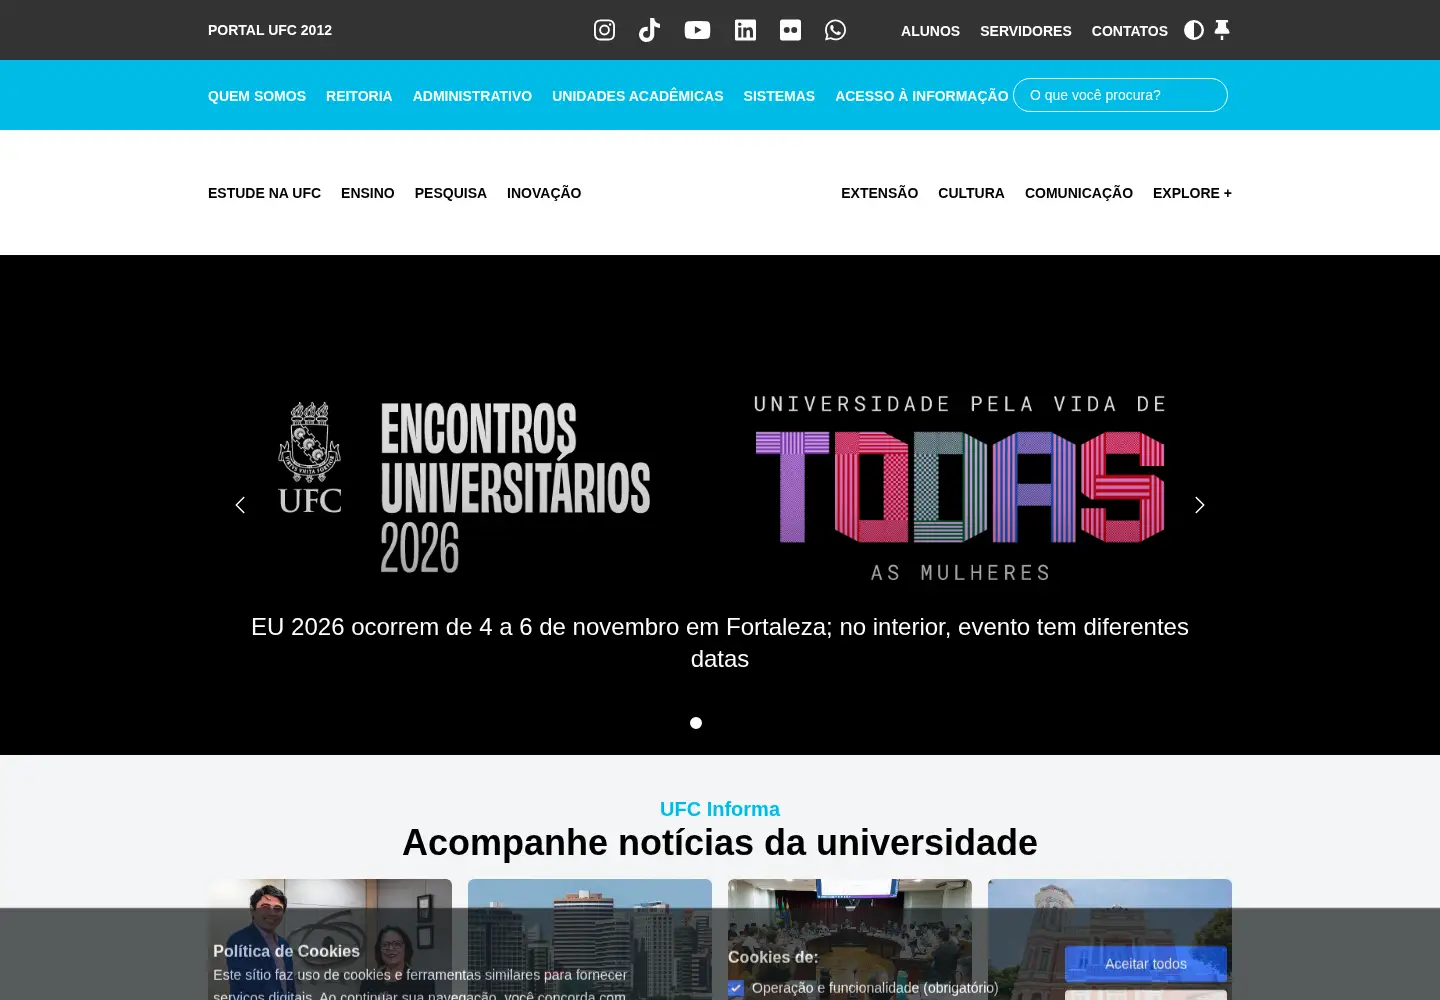Screen dimensions: 1440x1000
Task: Open the INOVAÇÃO section
Action: (x=544, y=193)
